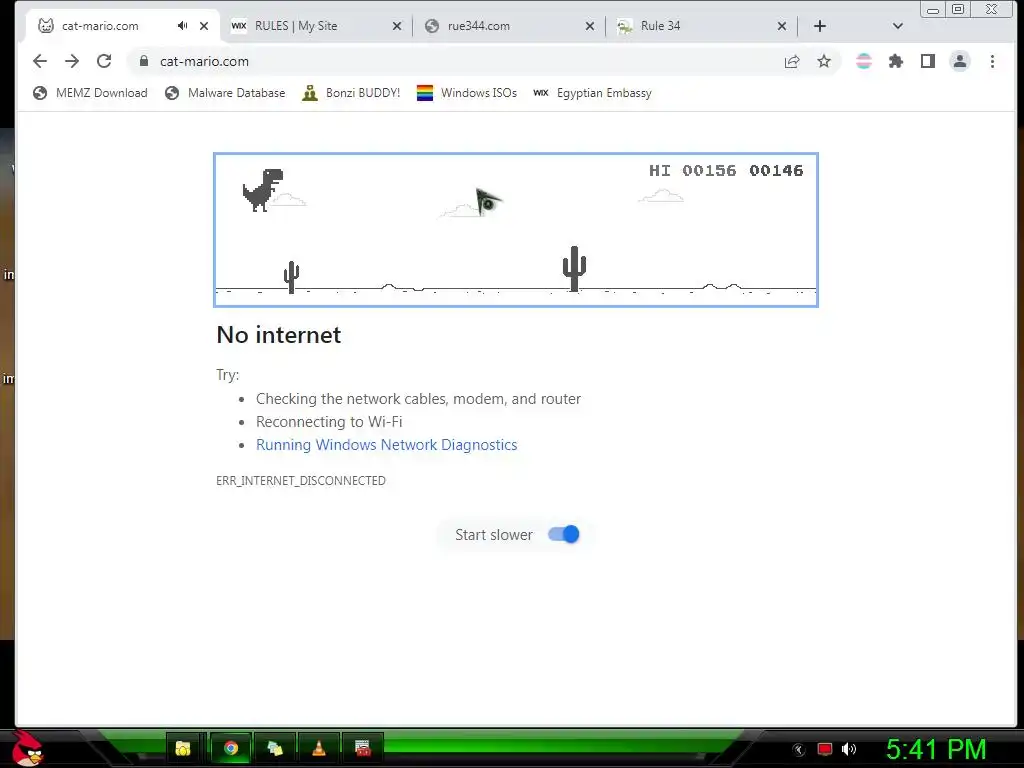This screenshot has width=1024, height=768.
Task: Click the No internet heading
Action: click(279, 334)
